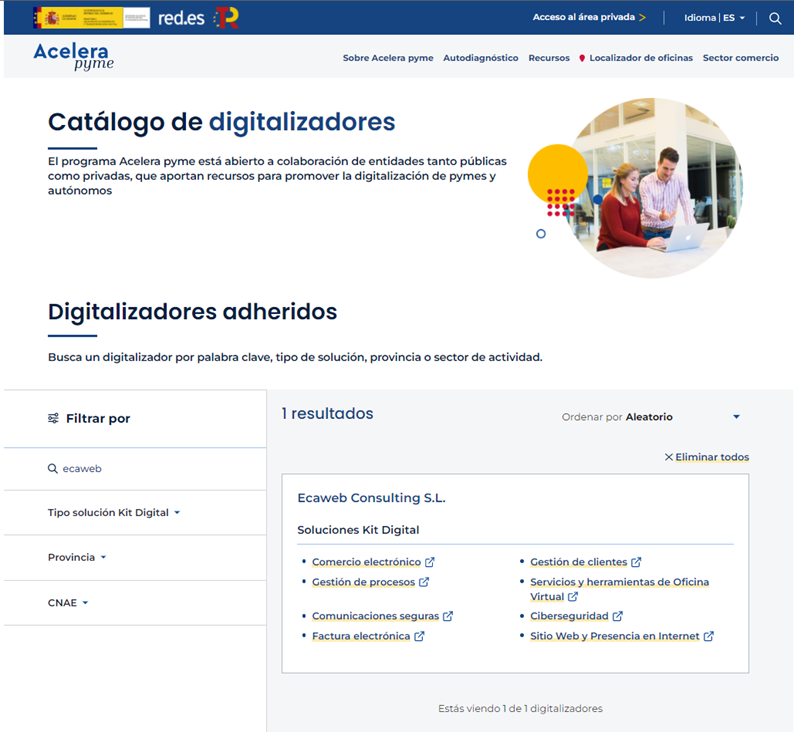Click the 1 resultados count text

(x=327, y=414)
